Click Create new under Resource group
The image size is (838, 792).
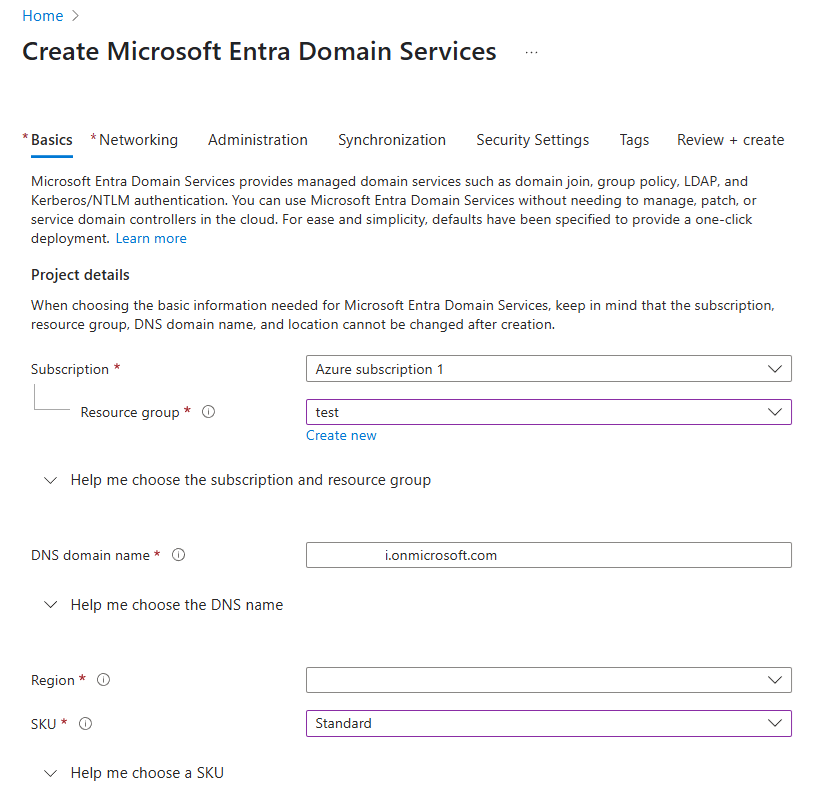(x=341, y=435)
